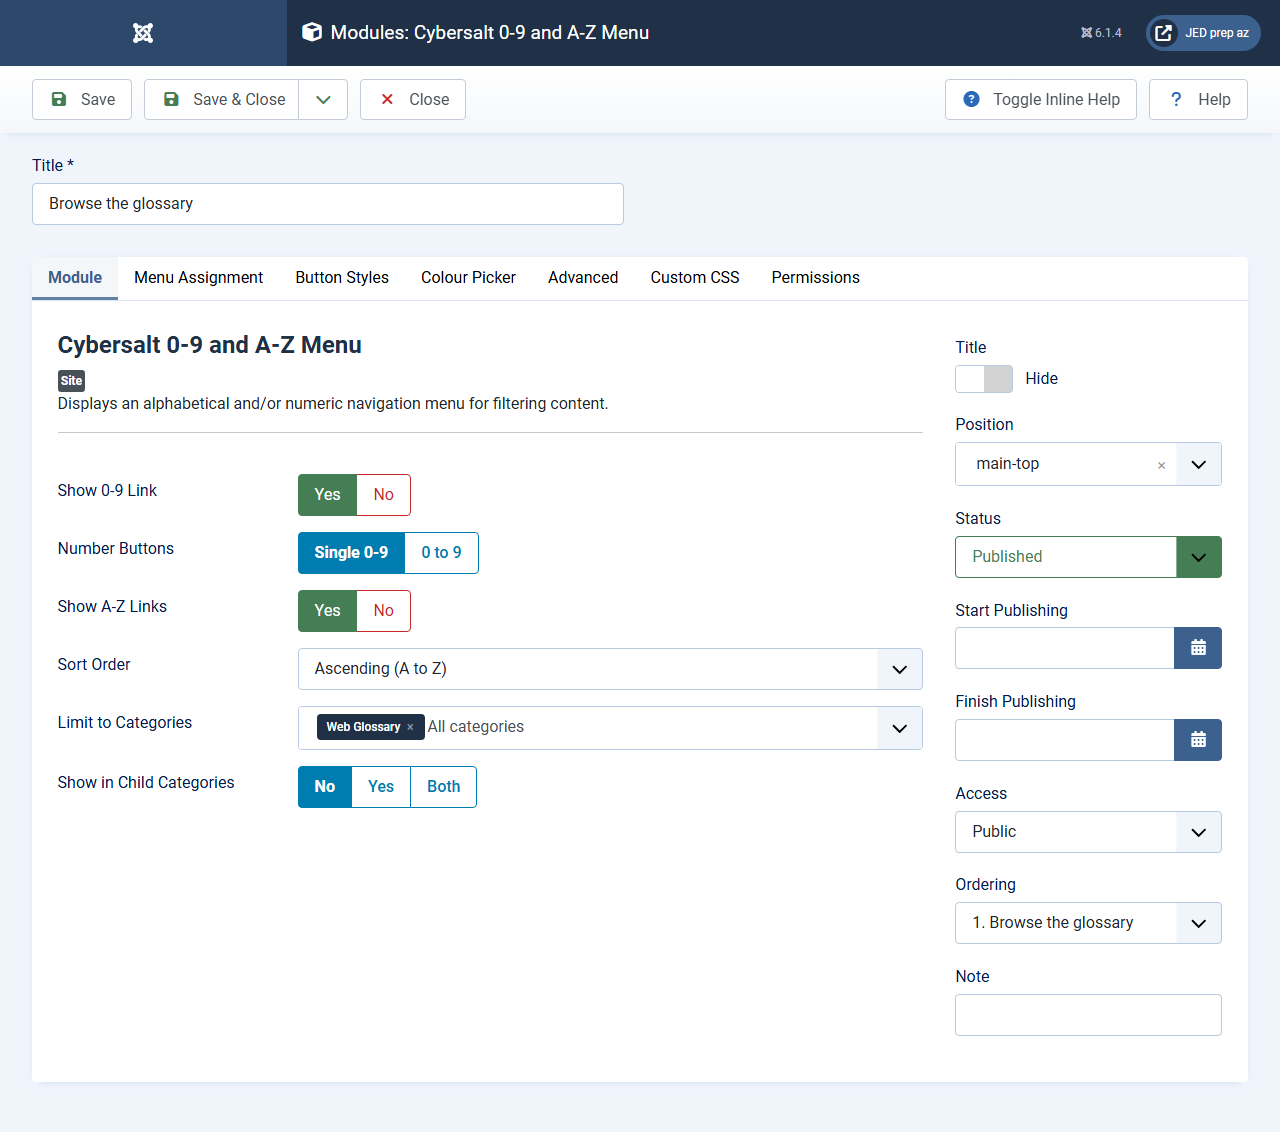The width and height of the screenshot is (1280, 1132).
Task: Click the JED prep az site button
Action: 1203,33
